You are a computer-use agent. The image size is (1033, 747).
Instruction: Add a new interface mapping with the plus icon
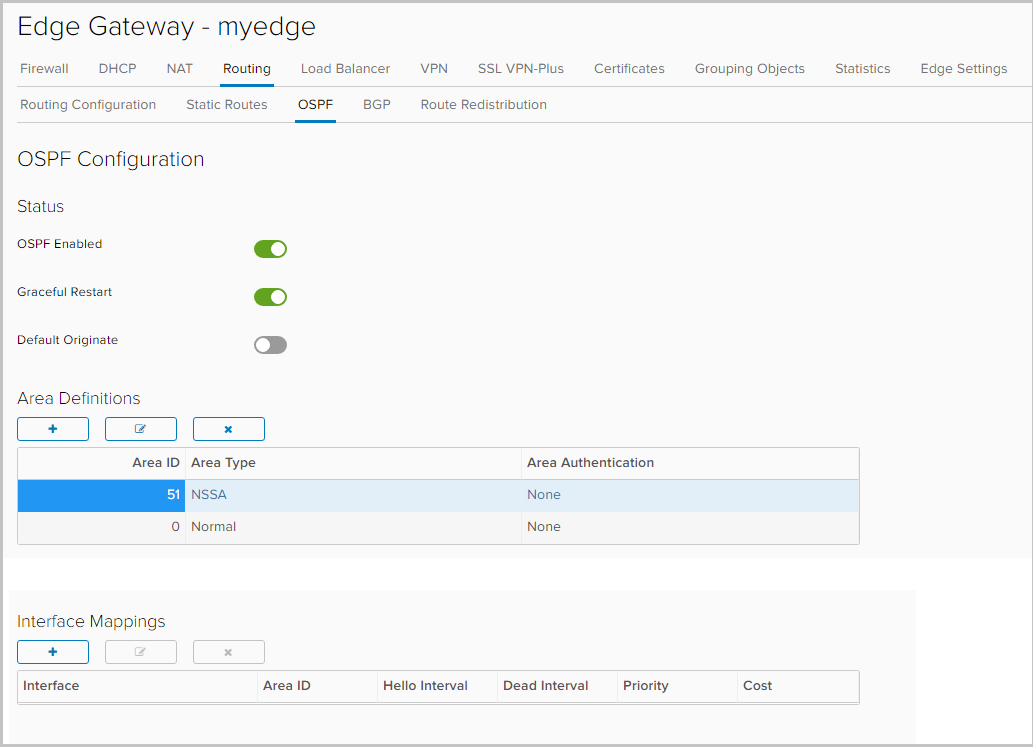[52, 651]
